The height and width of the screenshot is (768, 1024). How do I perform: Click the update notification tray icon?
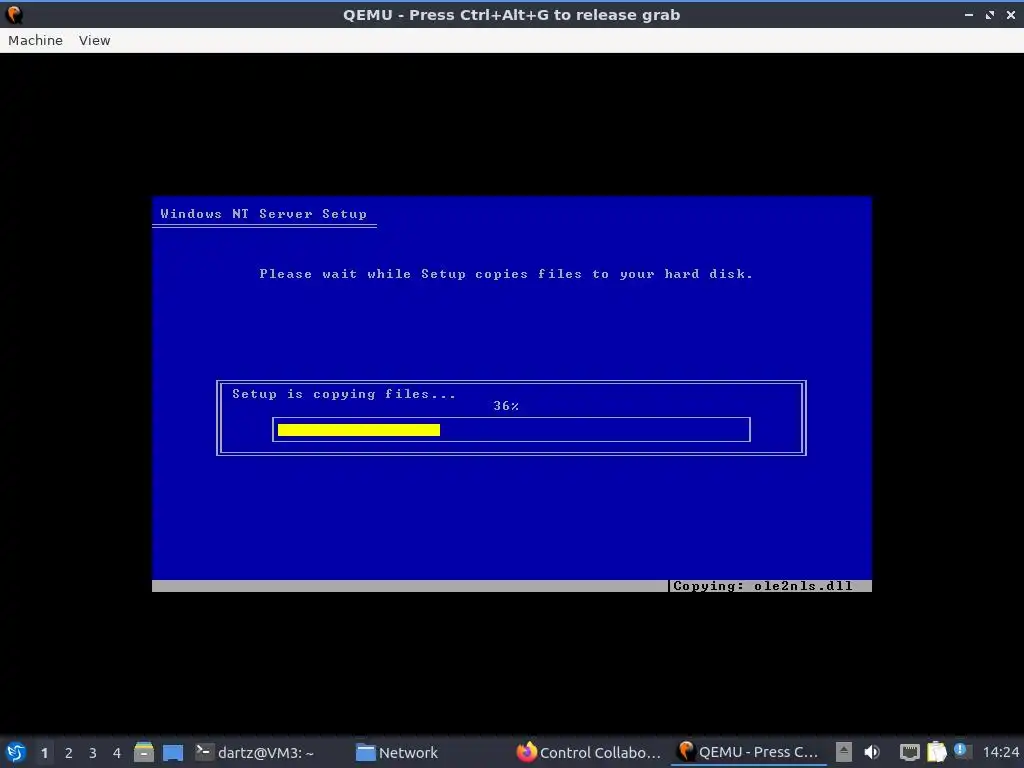click(961, 751)
